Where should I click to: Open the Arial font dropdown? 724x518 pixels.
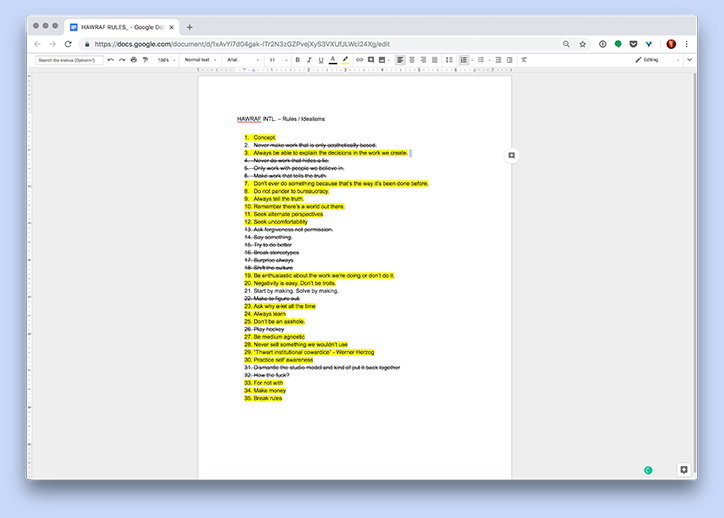point(243,60)
